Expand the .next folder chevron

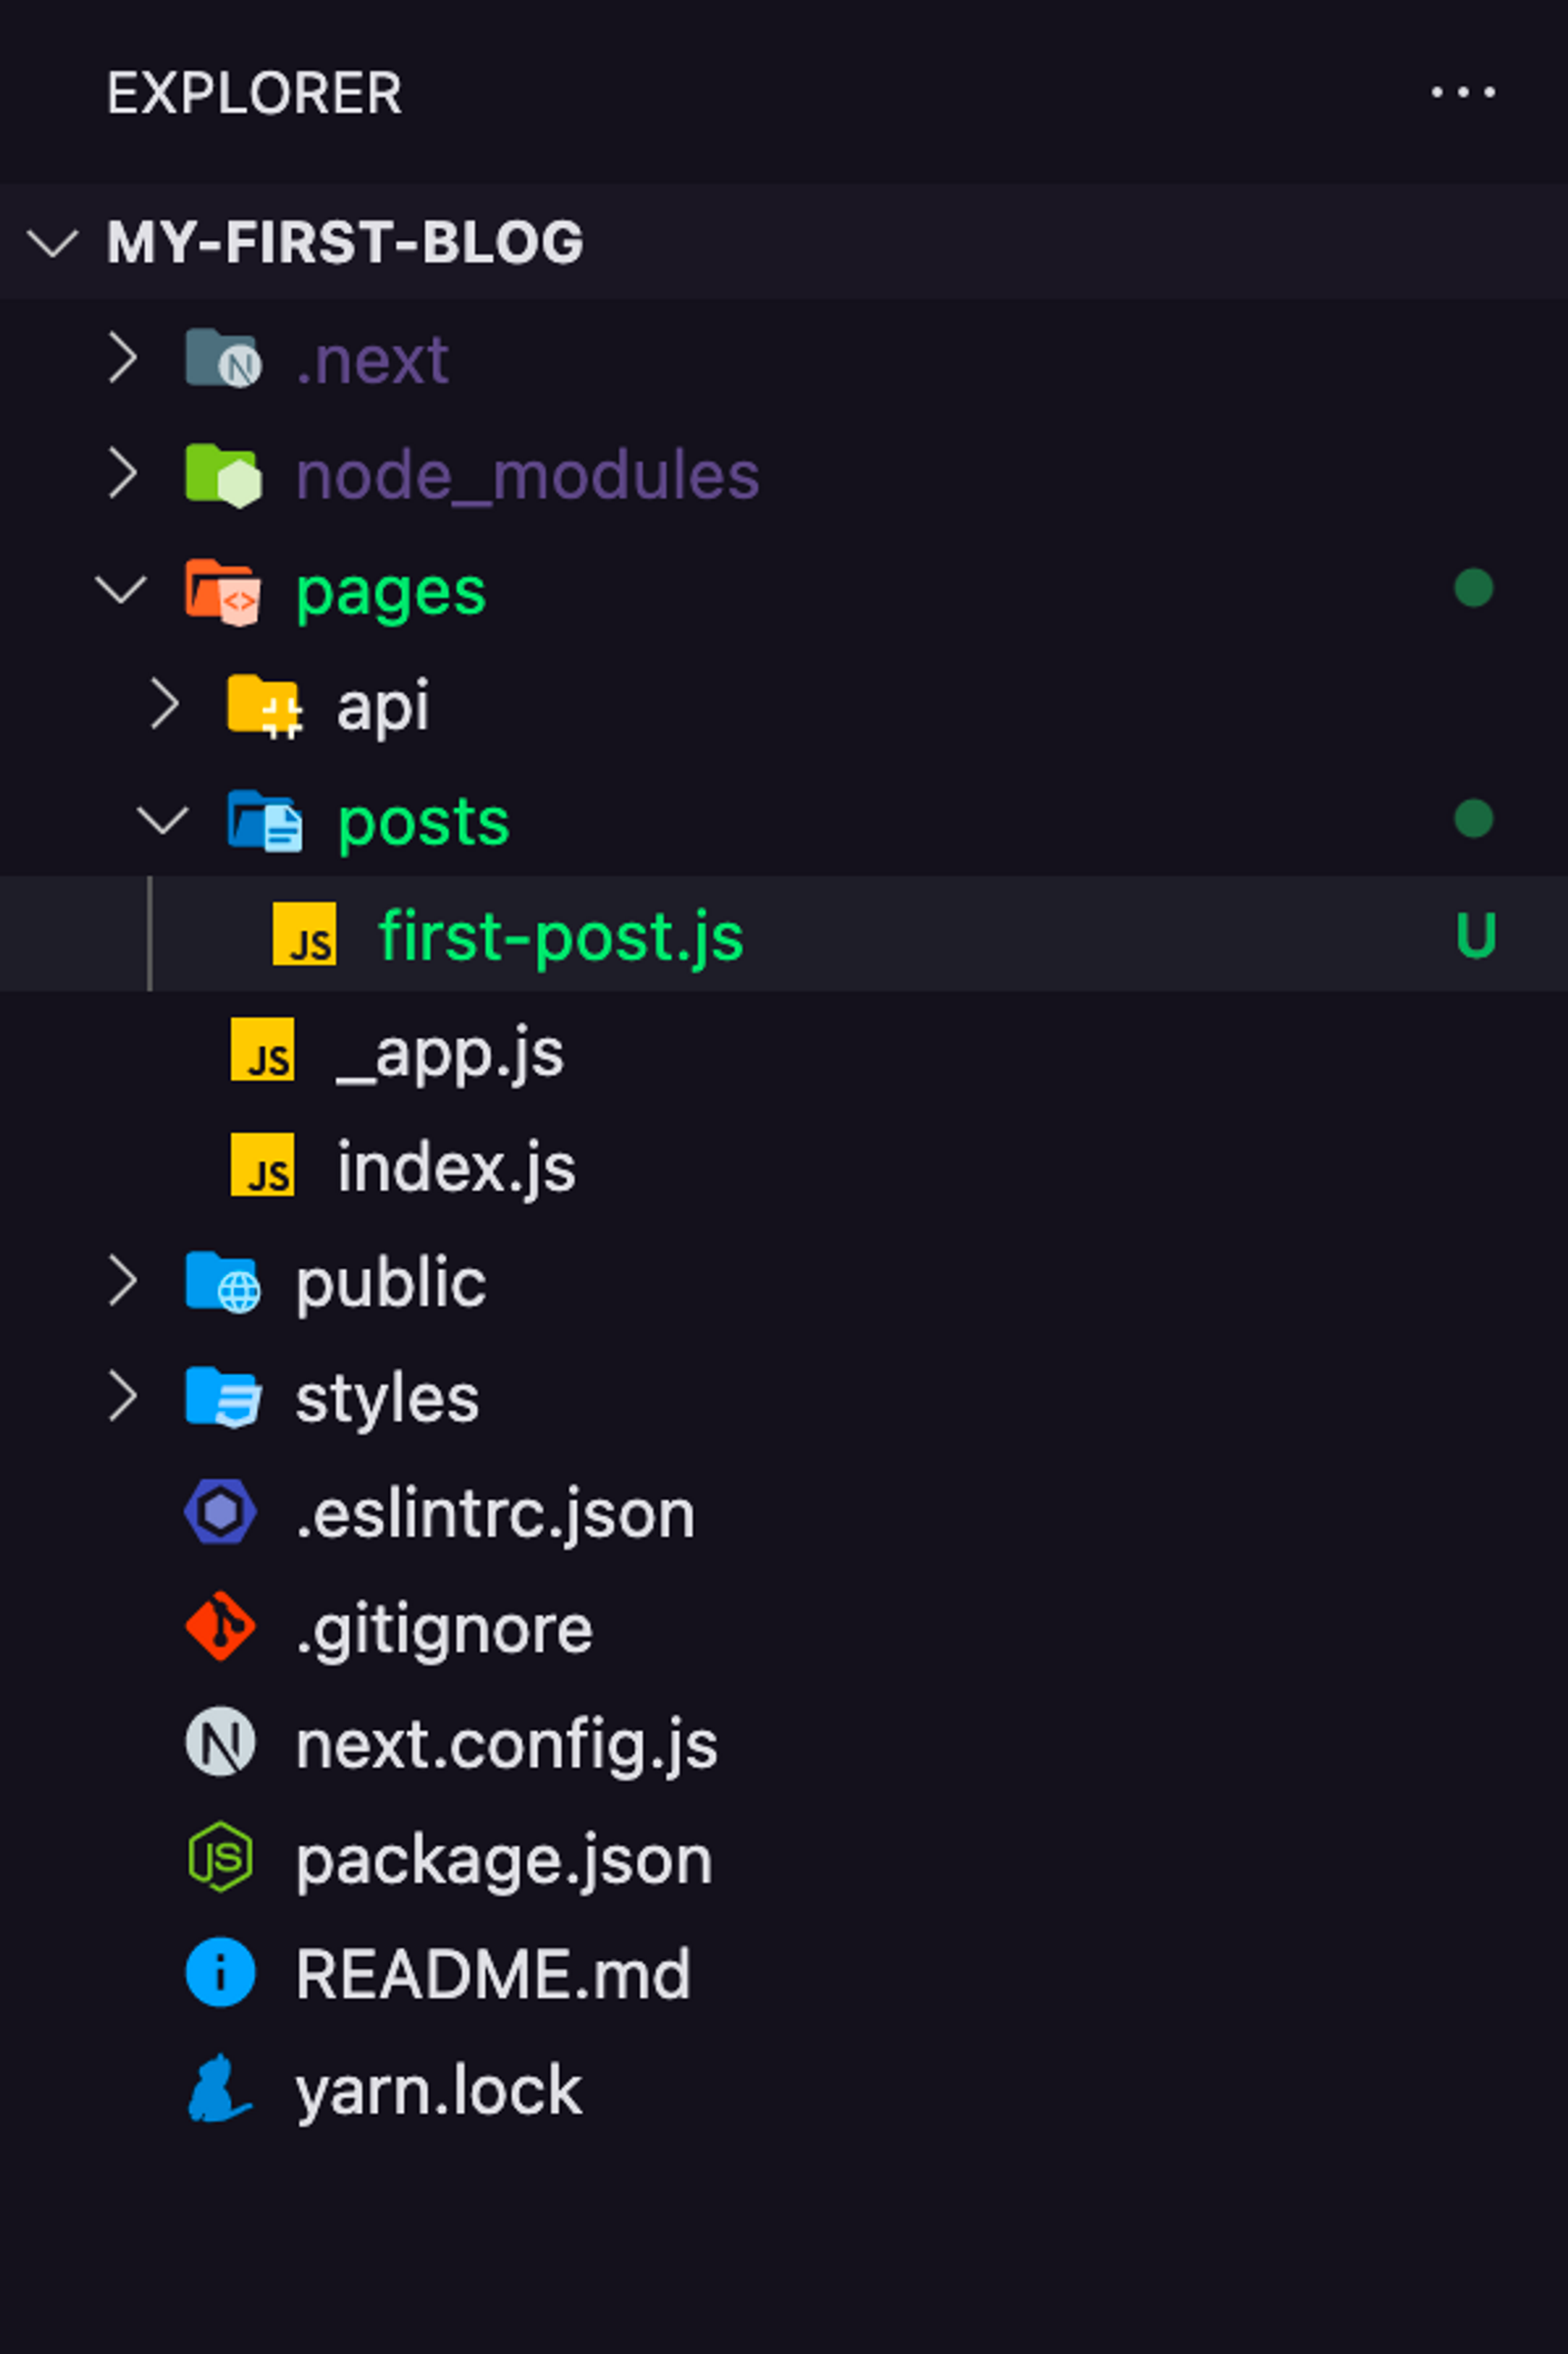point(123,358)
